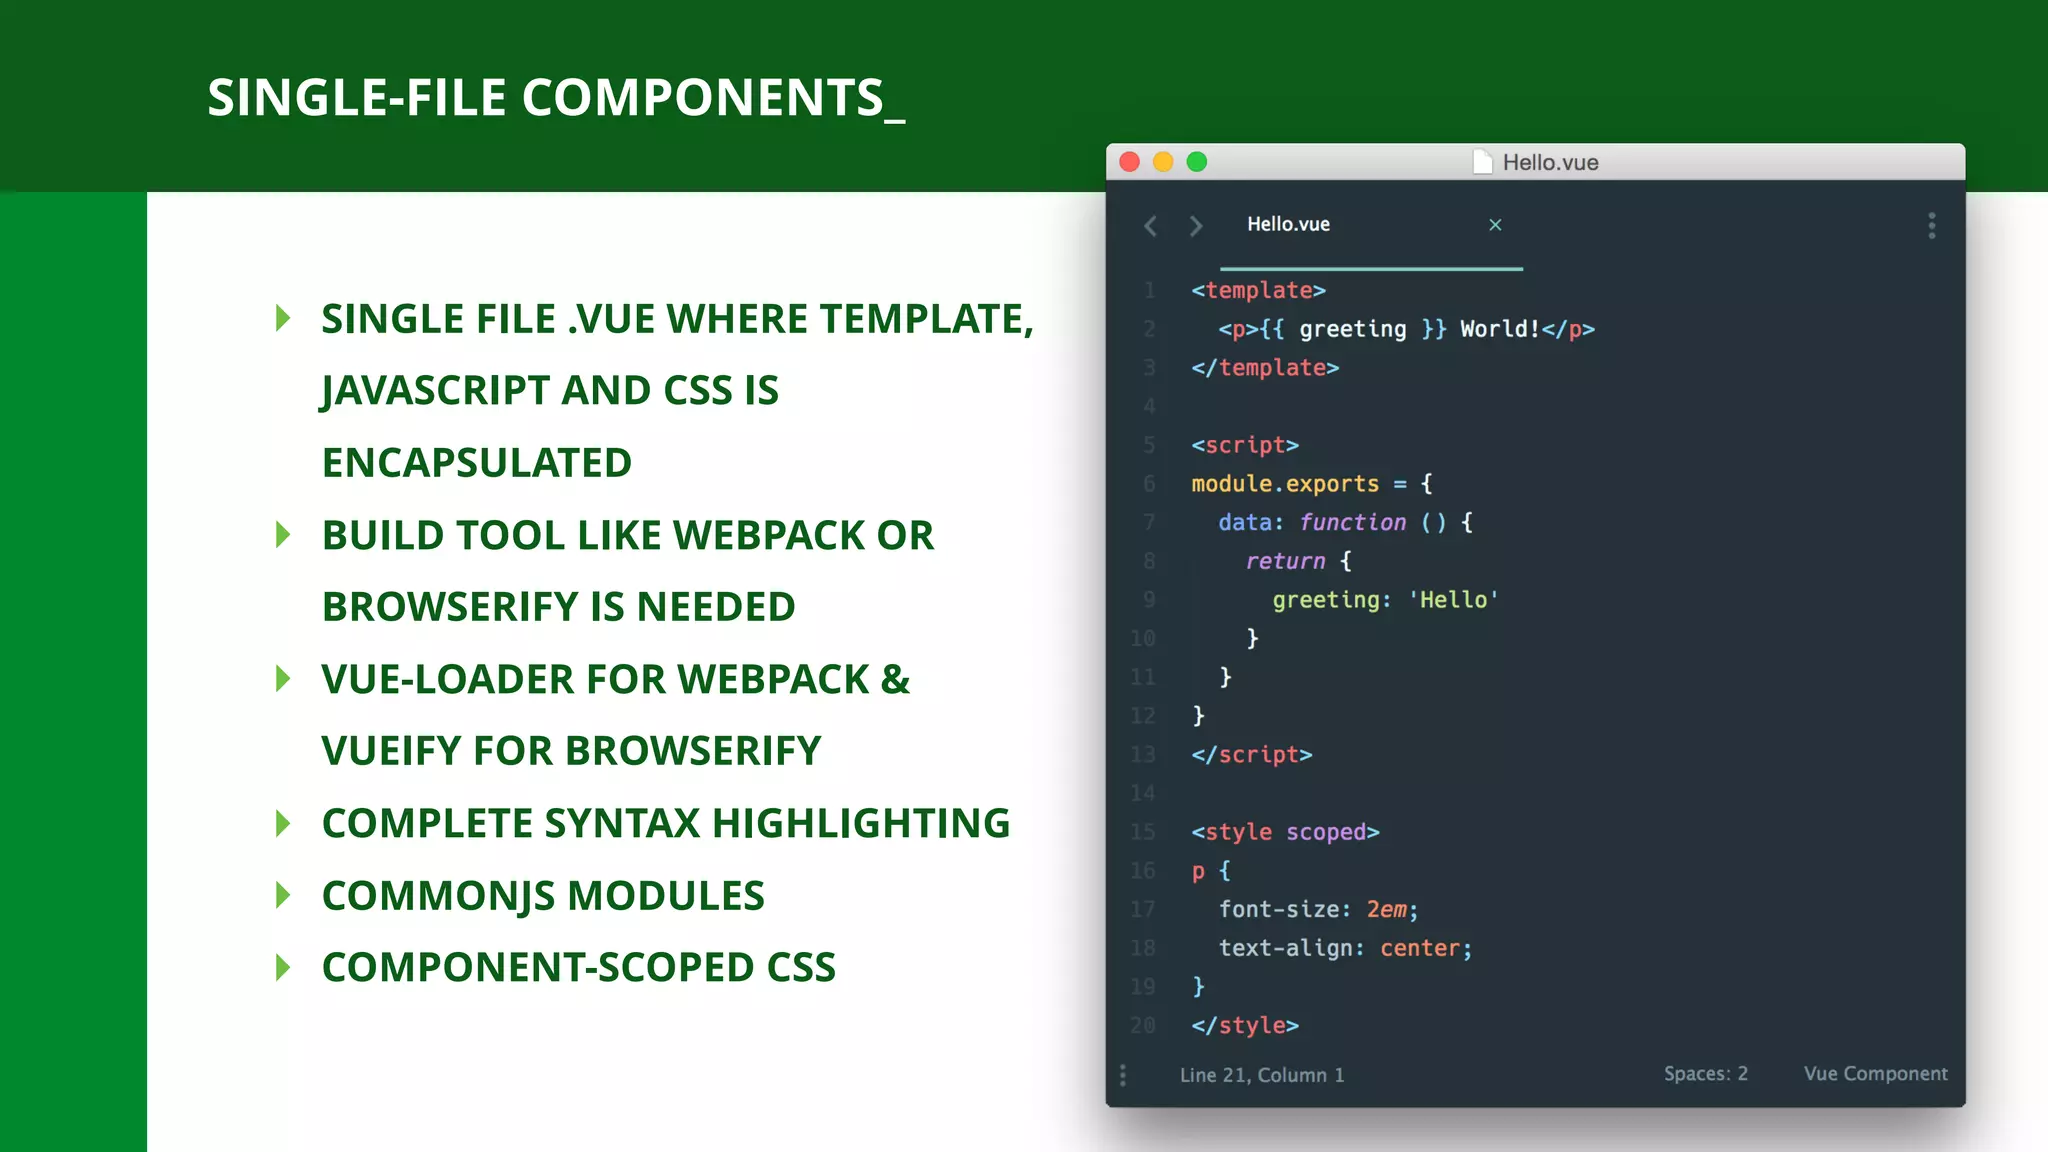Click the closing </style> tag
The width and height of the screenshot is (2048, 1152).
tap(1245, 1026)
